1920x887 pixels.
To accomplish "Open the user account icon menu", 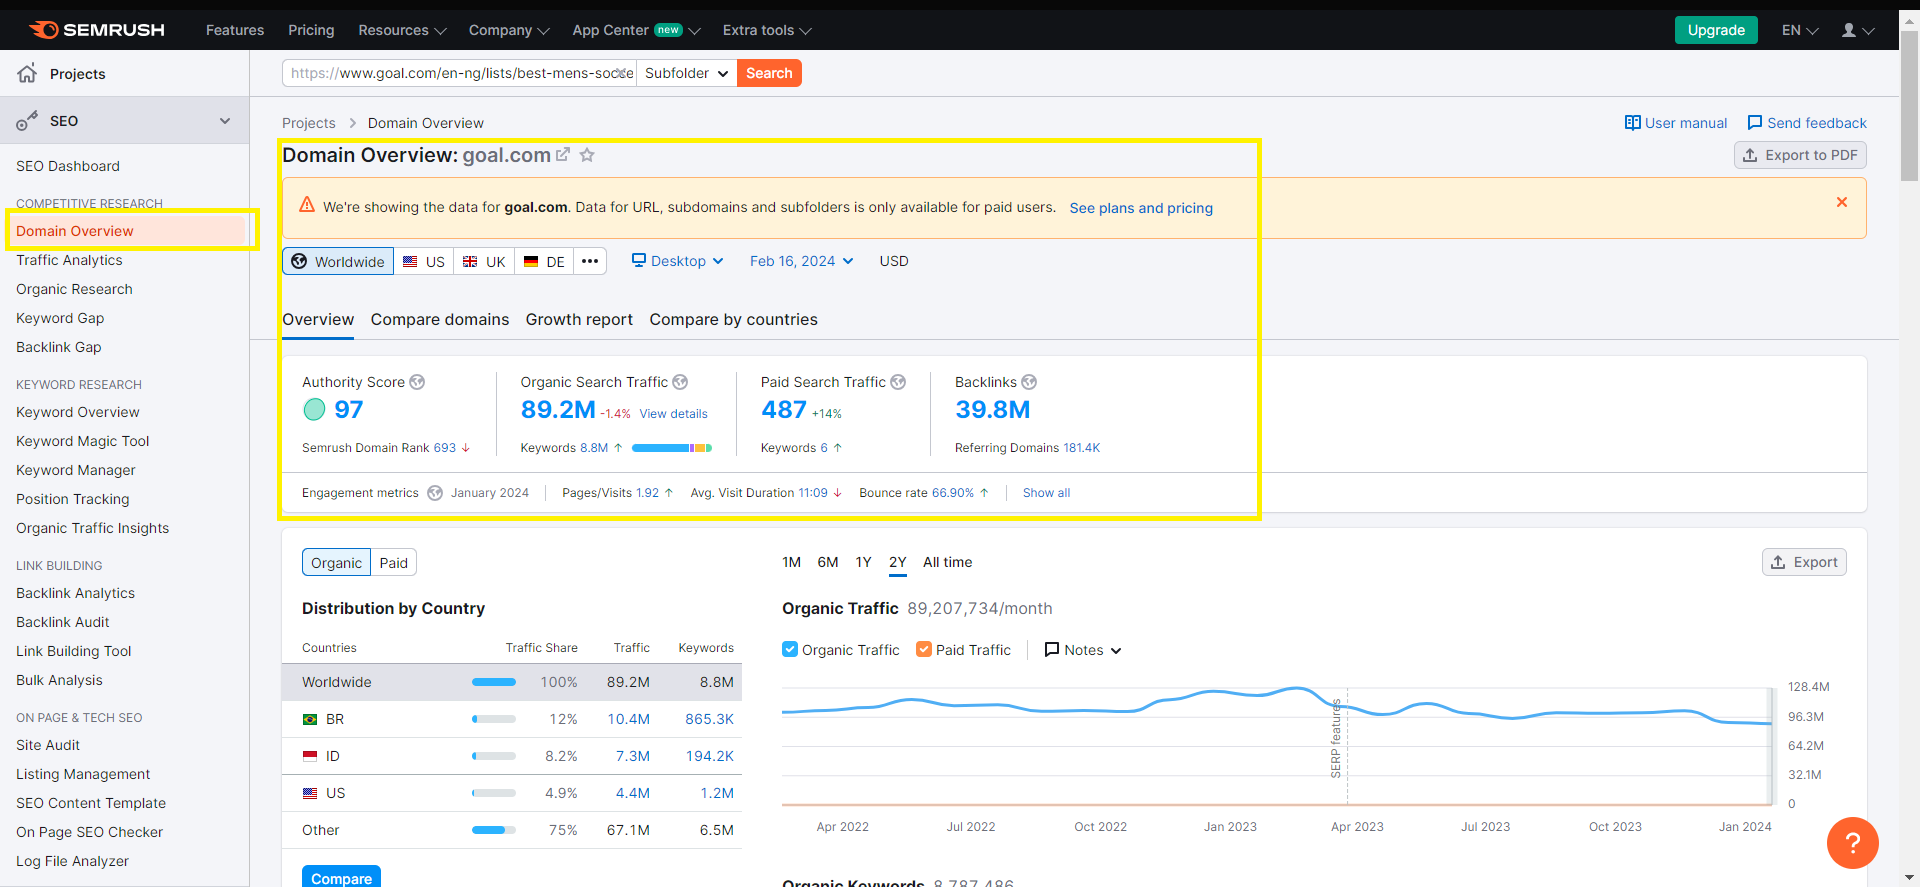I will point(1857,30).
